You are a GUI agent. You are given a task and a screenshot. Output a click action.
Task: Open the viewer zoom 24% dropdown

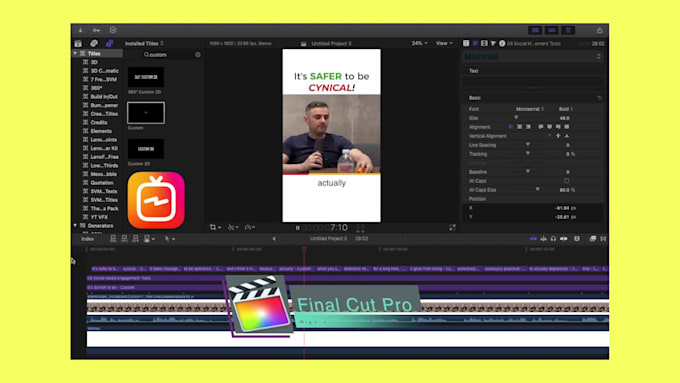[x=419, y=43]
